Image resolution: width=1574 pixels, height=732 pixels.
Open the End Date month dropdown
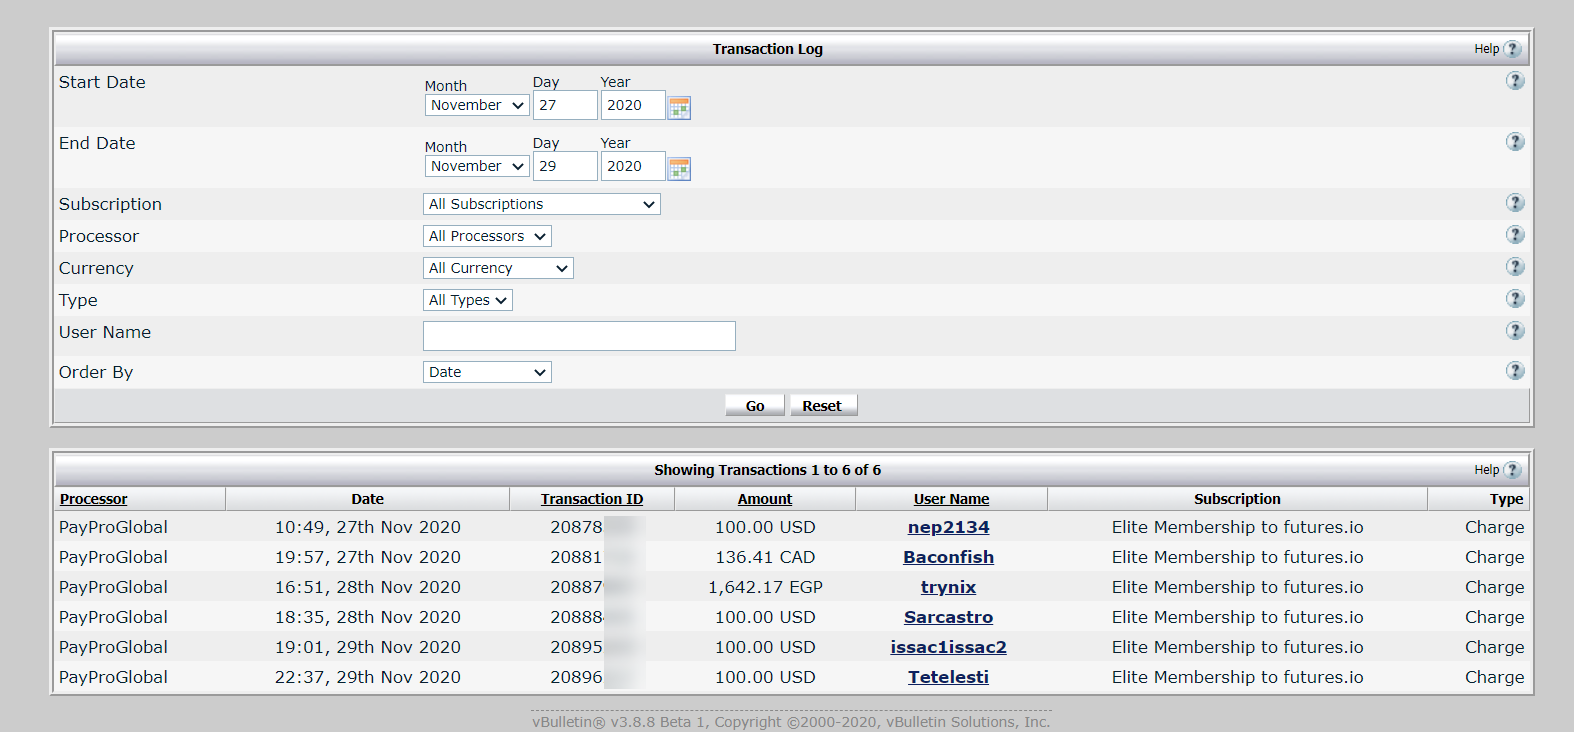pyautogui.click(x=477, y=166)
